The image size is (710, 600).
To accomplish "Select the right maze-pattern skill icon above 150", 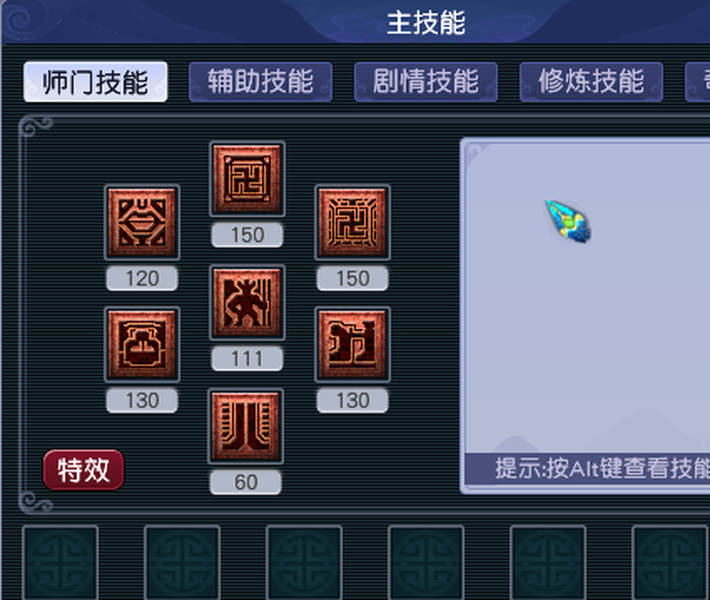I will [352, 222].
